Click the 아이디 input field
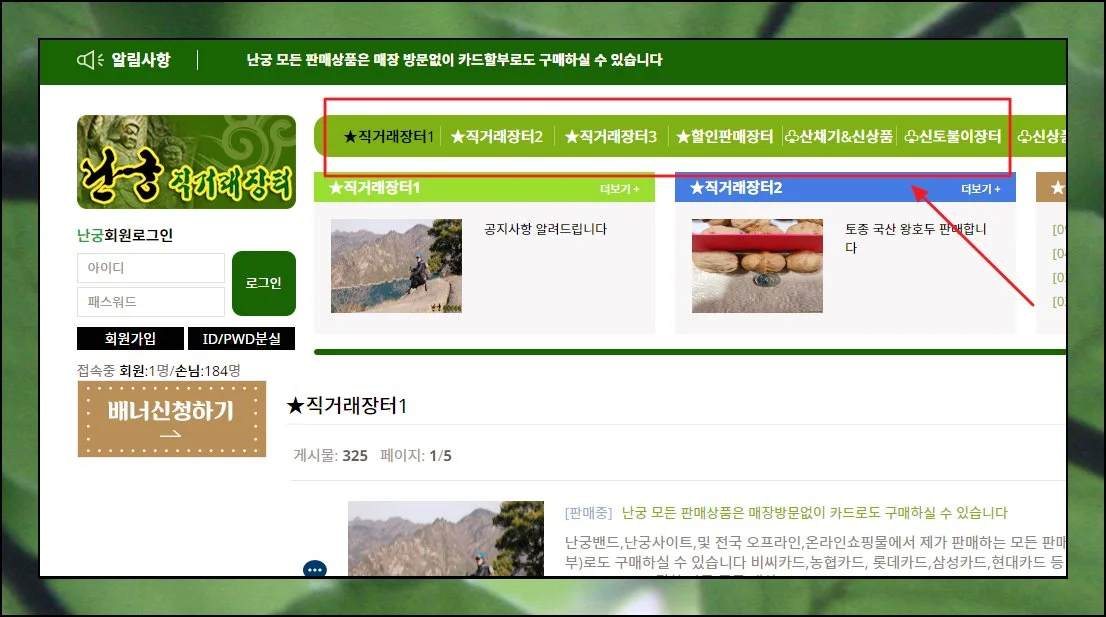 tap(150, 268)
